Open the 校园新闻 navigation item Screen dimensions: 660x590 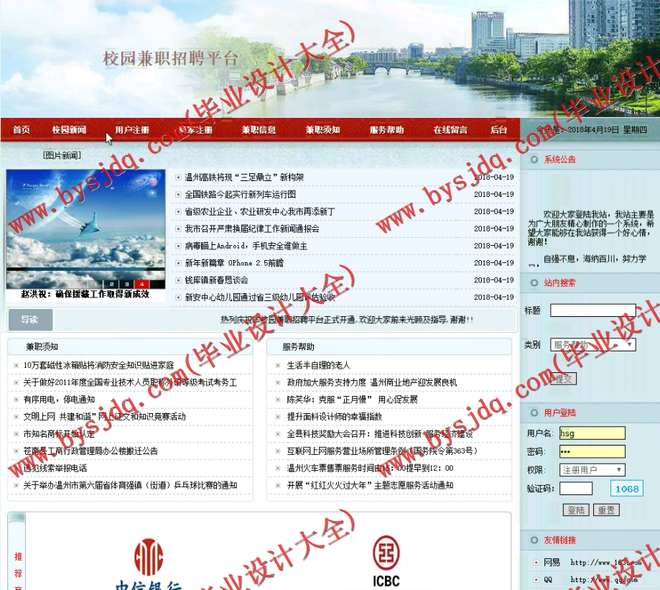point(69,130)
